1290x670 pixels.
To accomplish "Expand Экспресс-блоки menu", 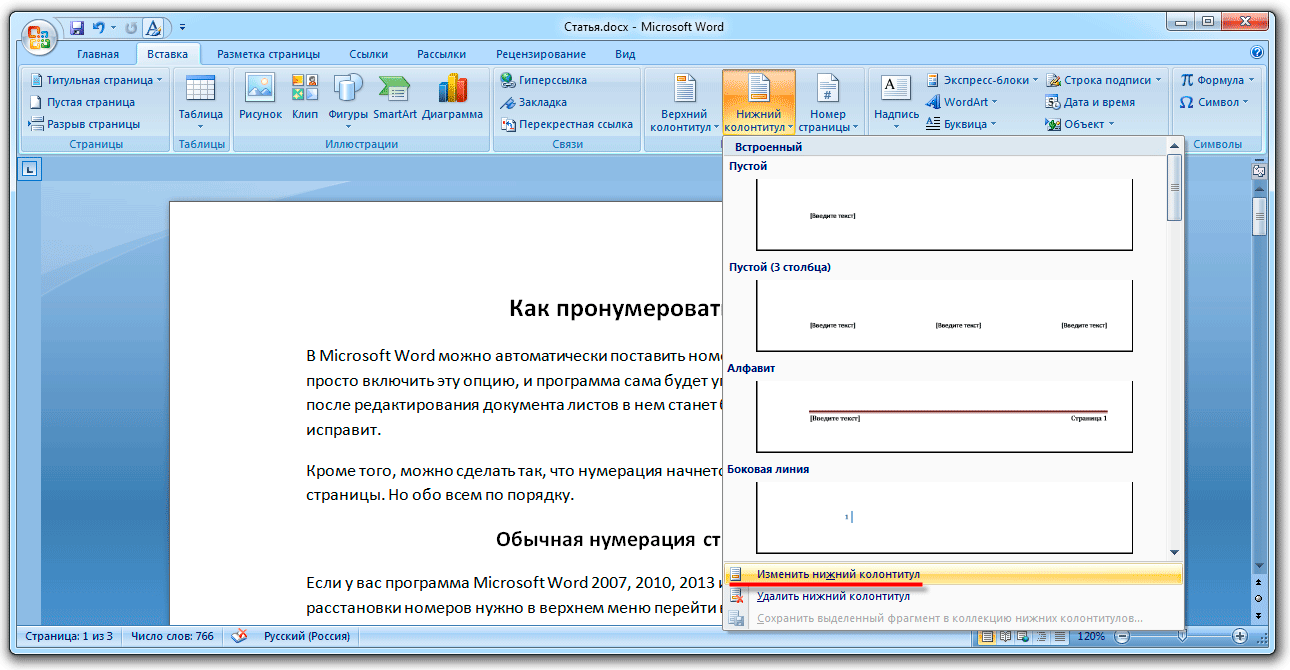I will tap(982, 80).
